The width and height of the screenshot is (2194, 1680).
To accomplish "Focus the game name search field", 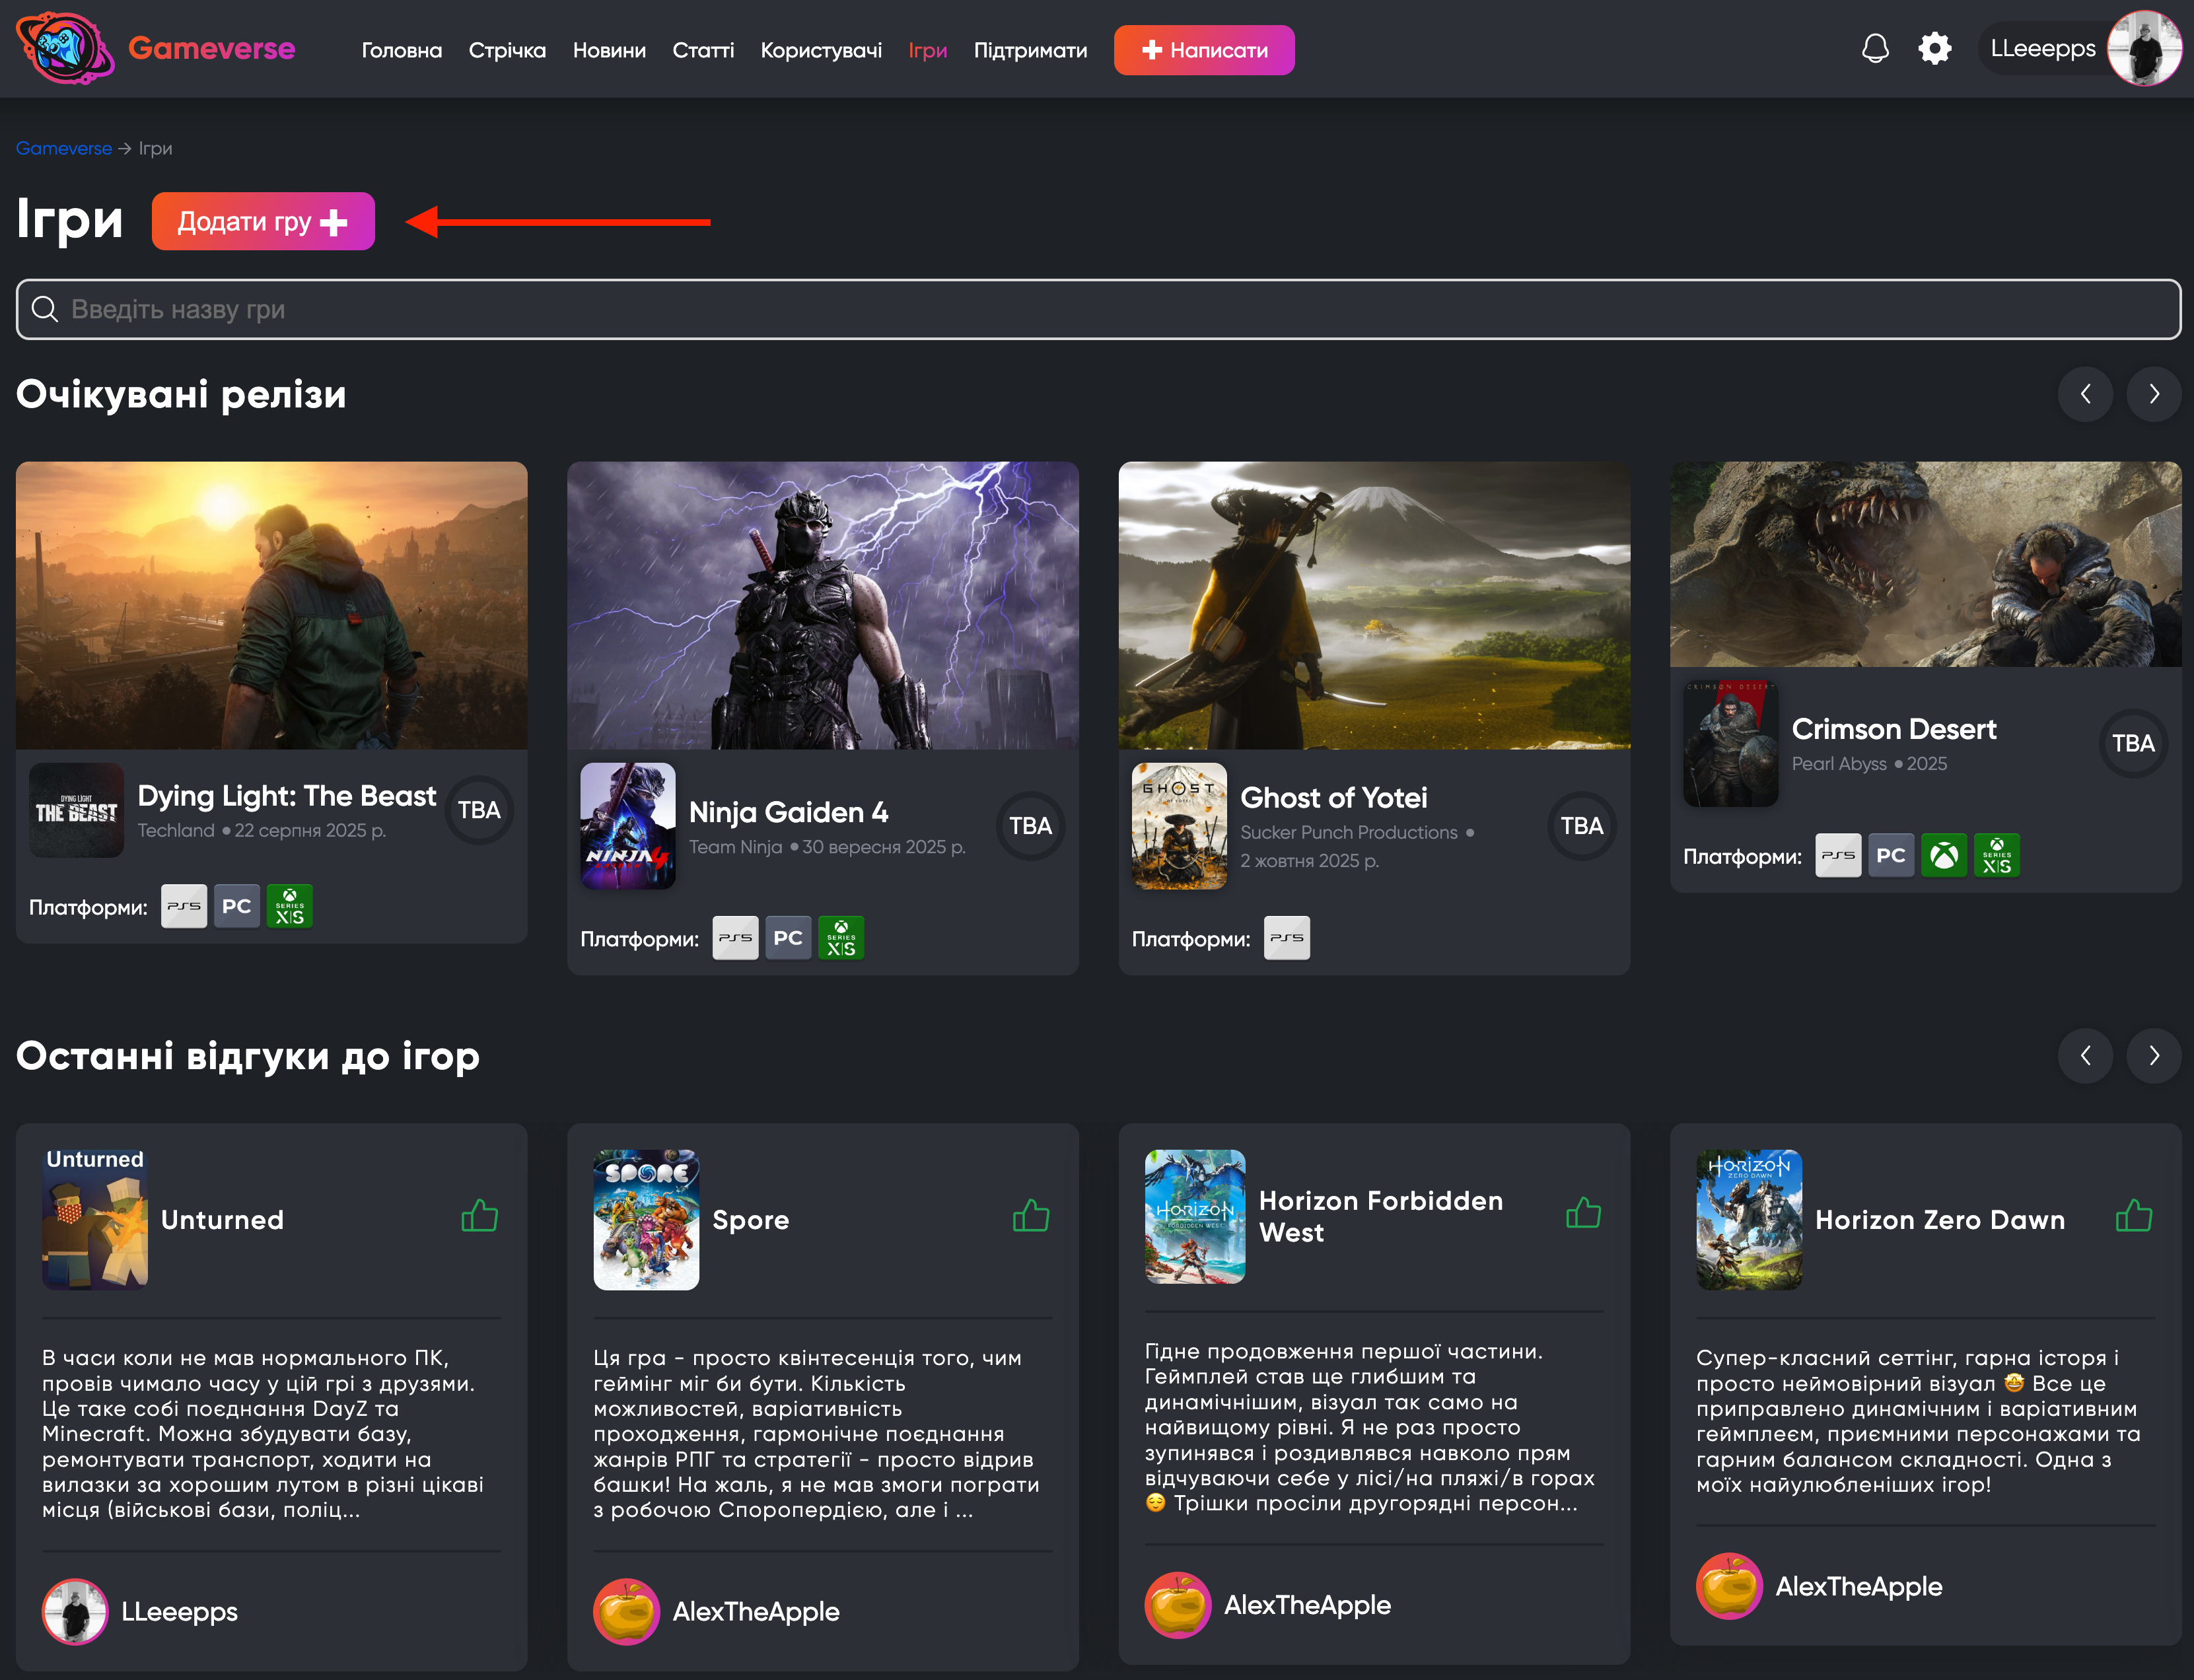I will point(1098,309).
